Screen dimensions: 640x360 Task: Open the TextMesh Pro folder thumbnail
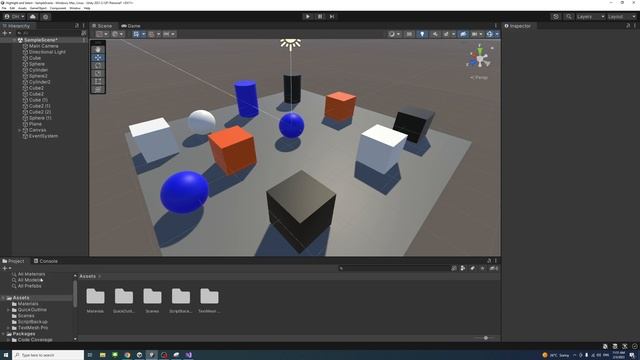click(x=209, y=297)
